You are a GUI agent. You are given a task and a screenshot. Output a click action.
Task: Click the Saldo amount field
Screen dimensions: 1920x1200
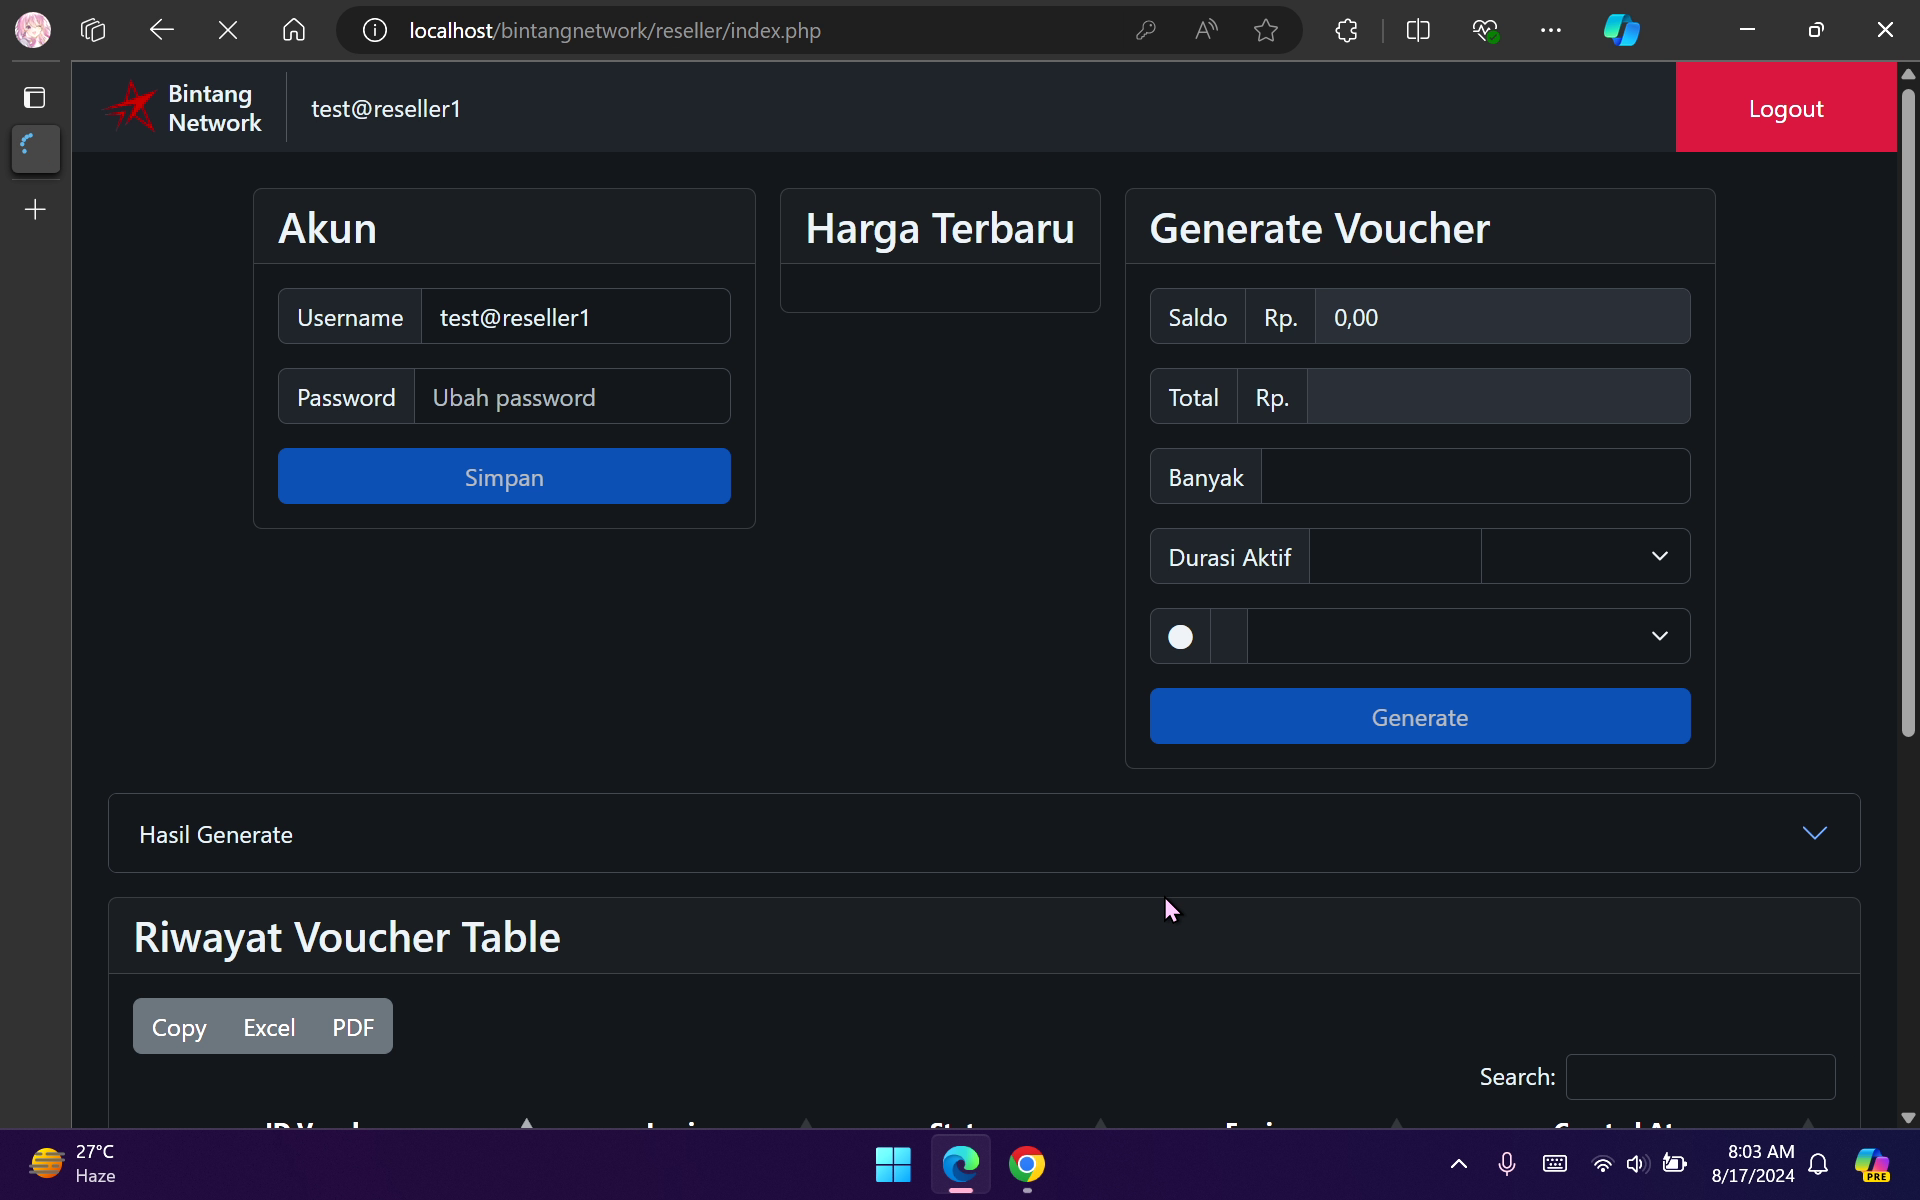point(1502,316)
